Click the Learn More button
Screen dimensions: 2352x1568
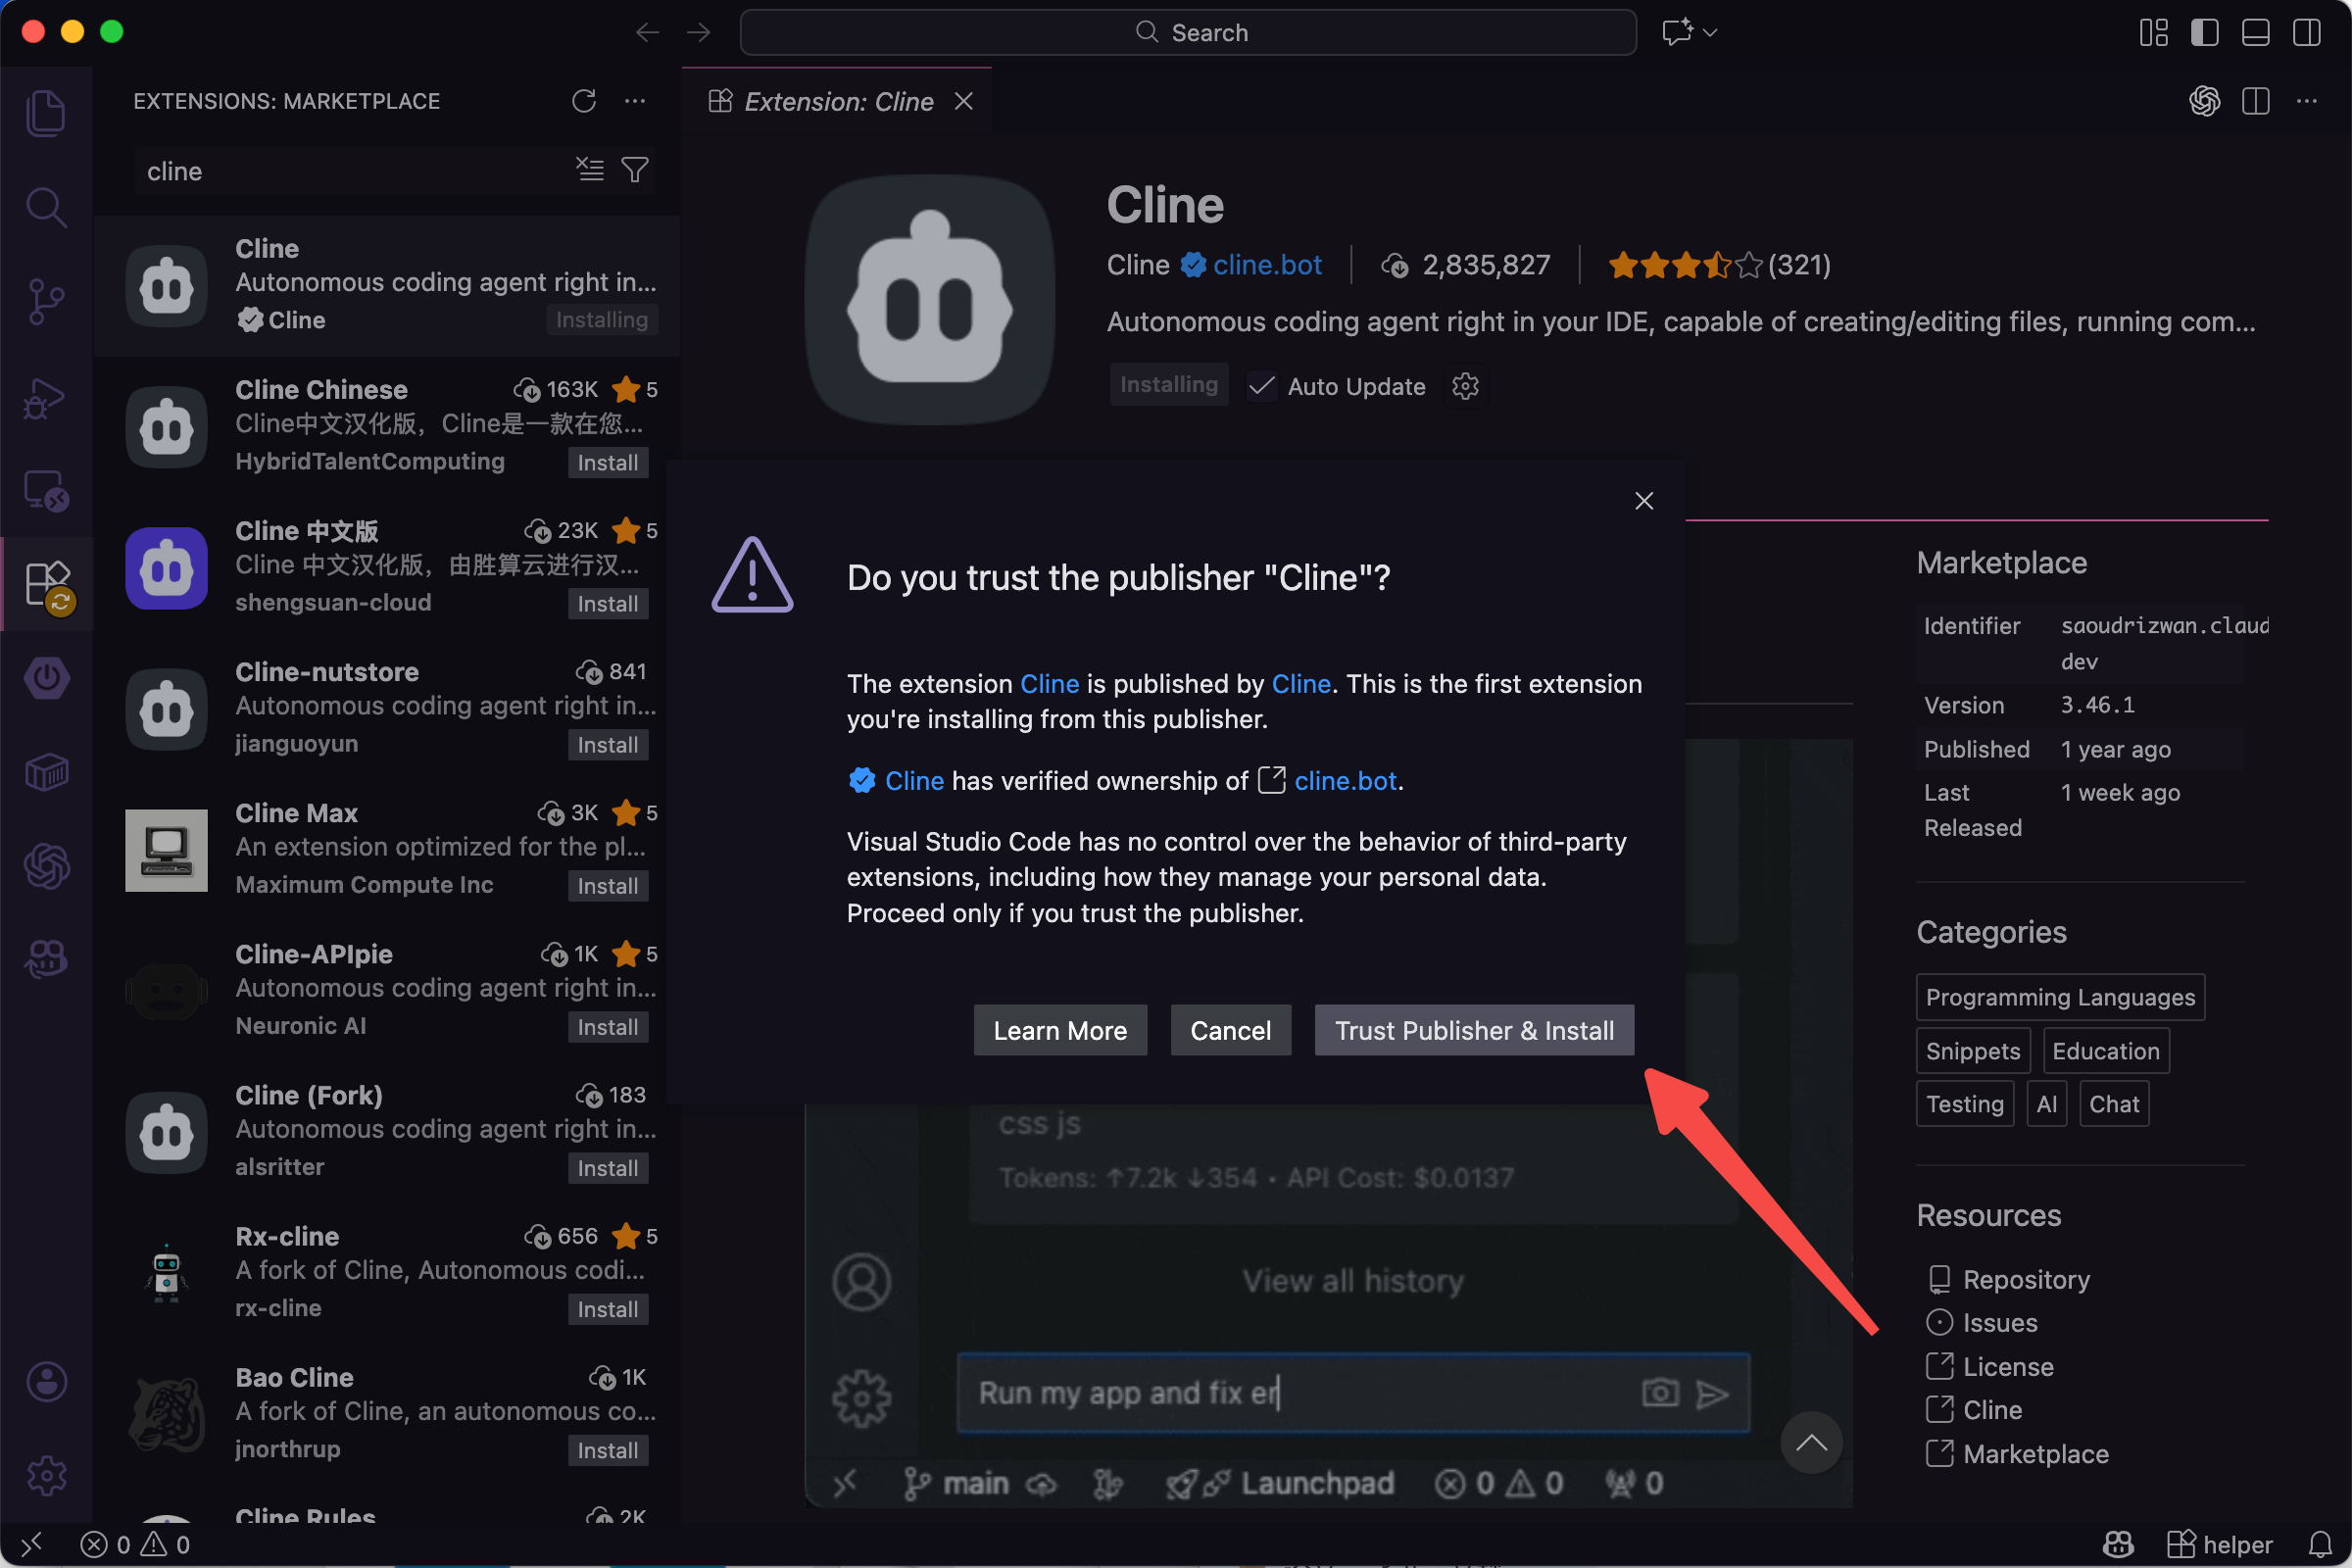1060,1030
